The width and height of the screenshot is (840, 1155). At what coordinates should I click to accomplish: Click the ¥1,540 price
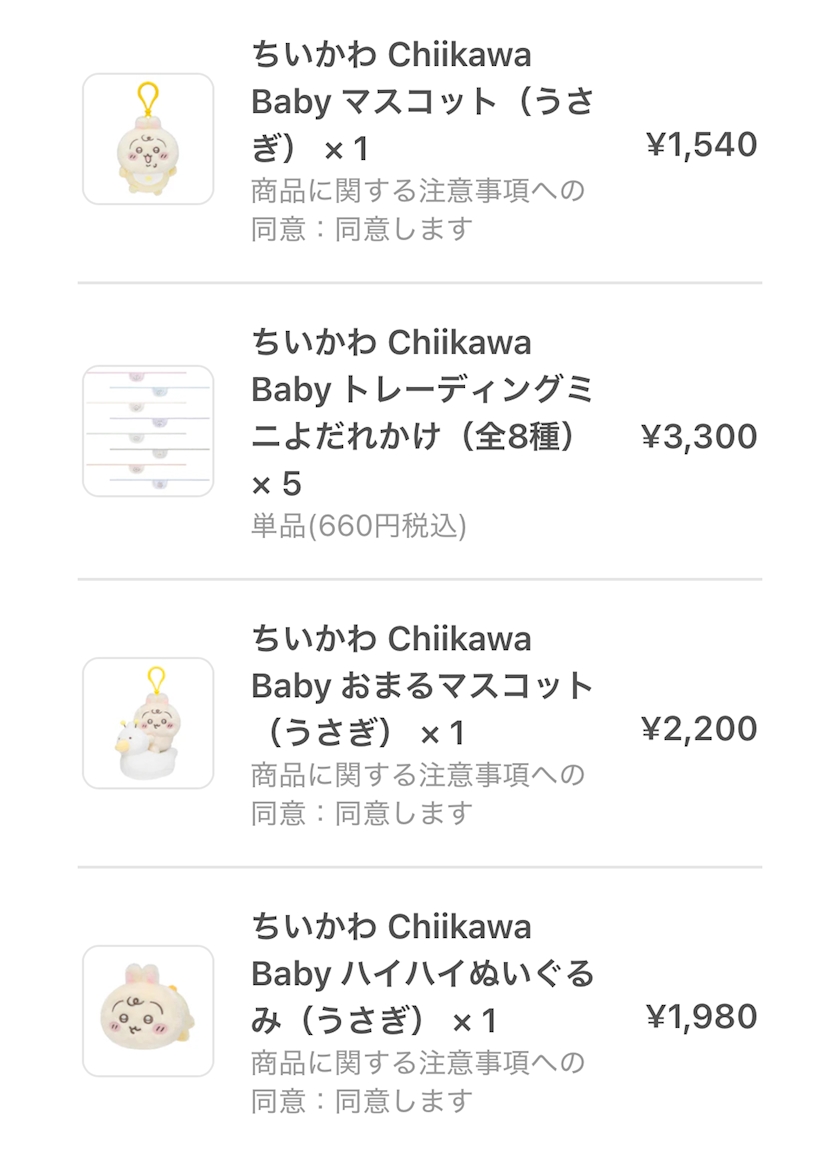[701, 145]
